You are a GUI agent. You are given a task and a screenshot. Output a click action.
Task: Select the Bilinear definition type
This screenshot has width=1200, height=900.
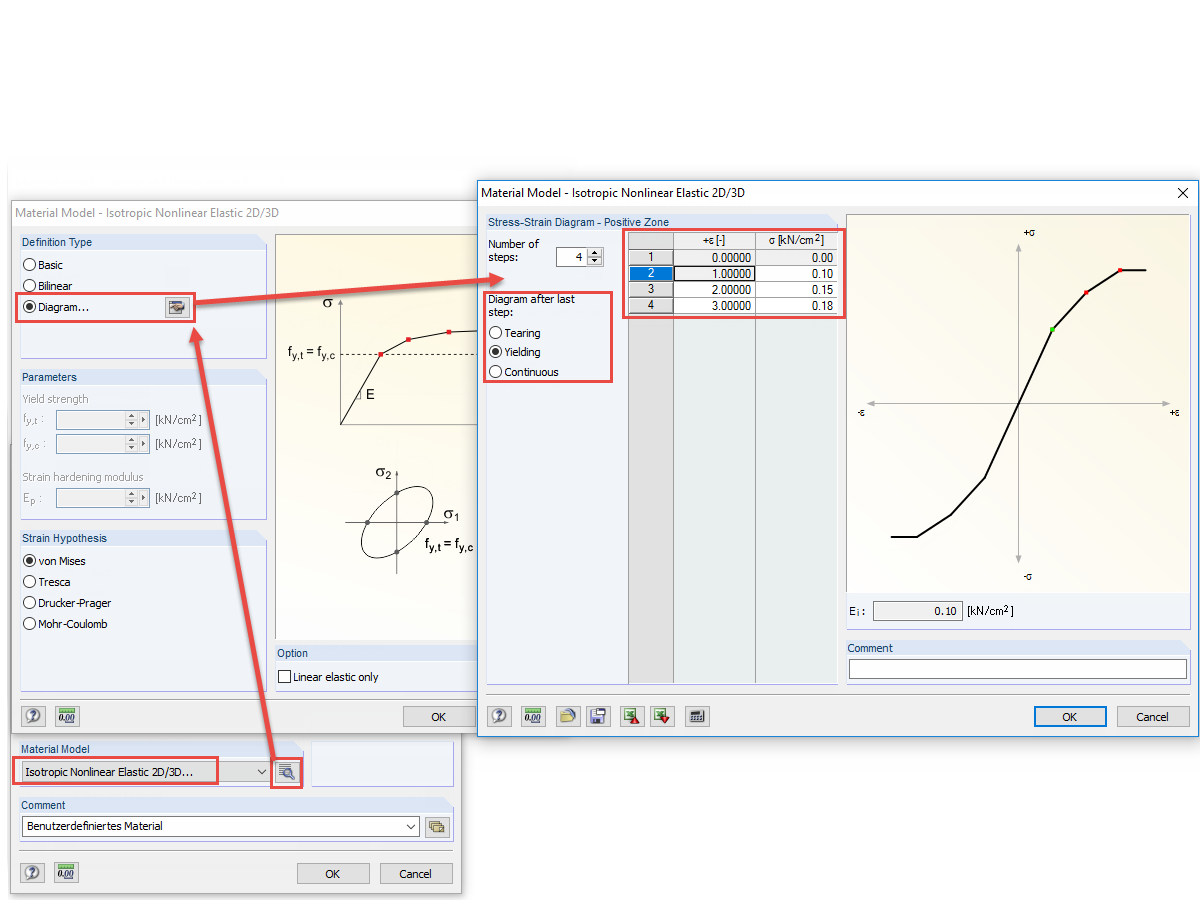[30, 286]
